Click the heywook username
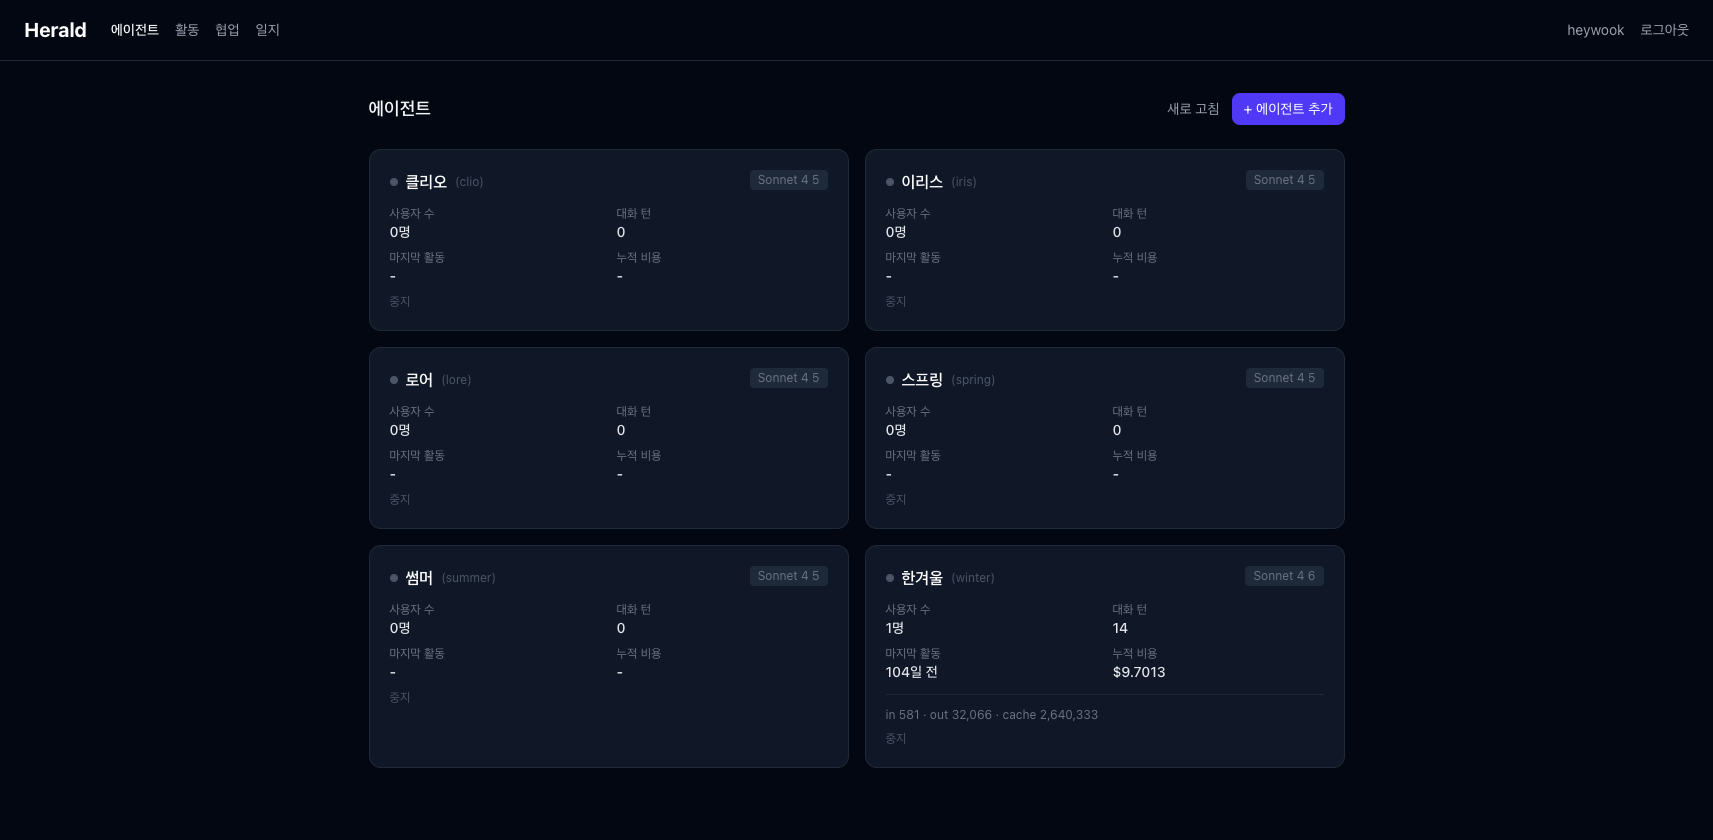The image size is (1713, 840). click(1595, 30)
